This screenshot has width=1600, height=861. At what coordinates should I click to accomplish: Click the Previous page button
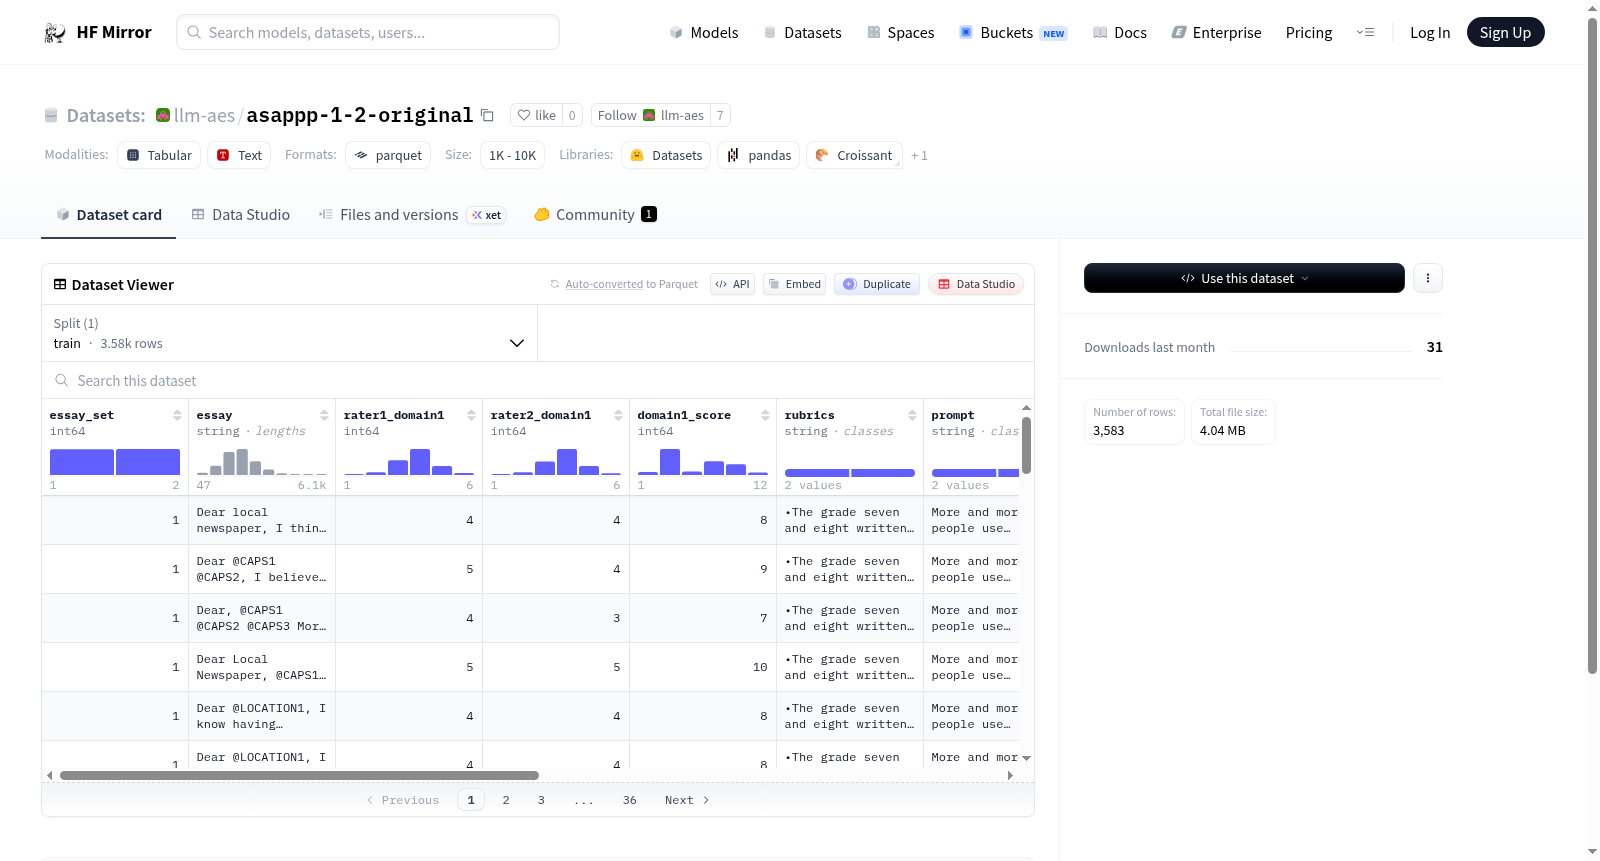[x=403, y=800]
